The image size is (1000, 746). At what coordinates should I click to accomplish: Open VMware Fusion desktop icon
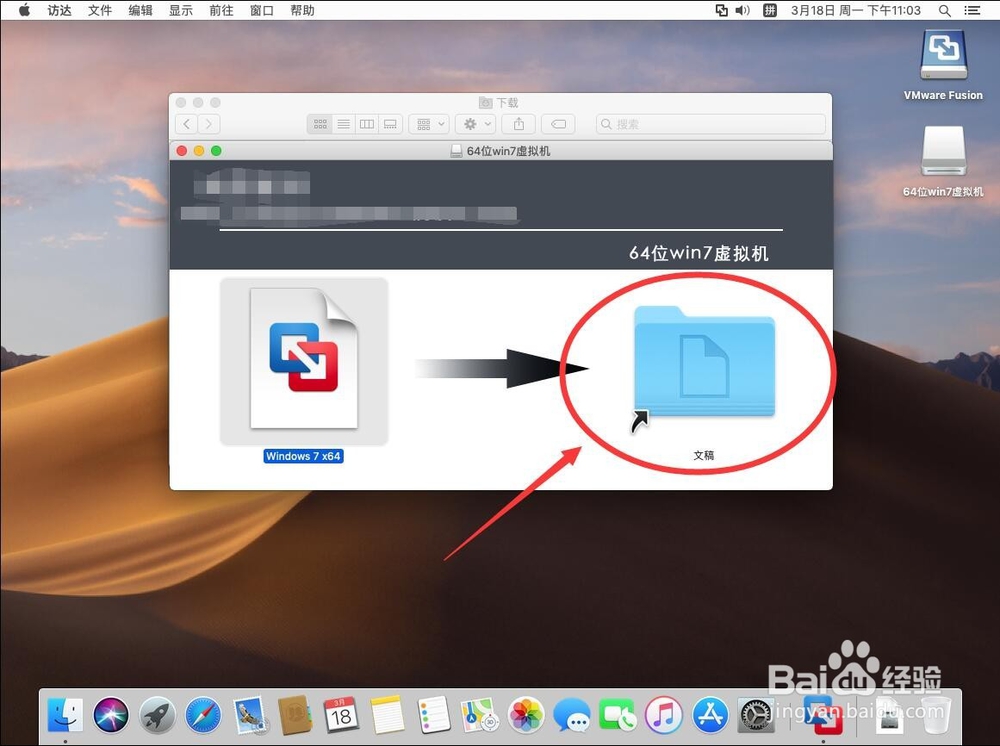943,57
